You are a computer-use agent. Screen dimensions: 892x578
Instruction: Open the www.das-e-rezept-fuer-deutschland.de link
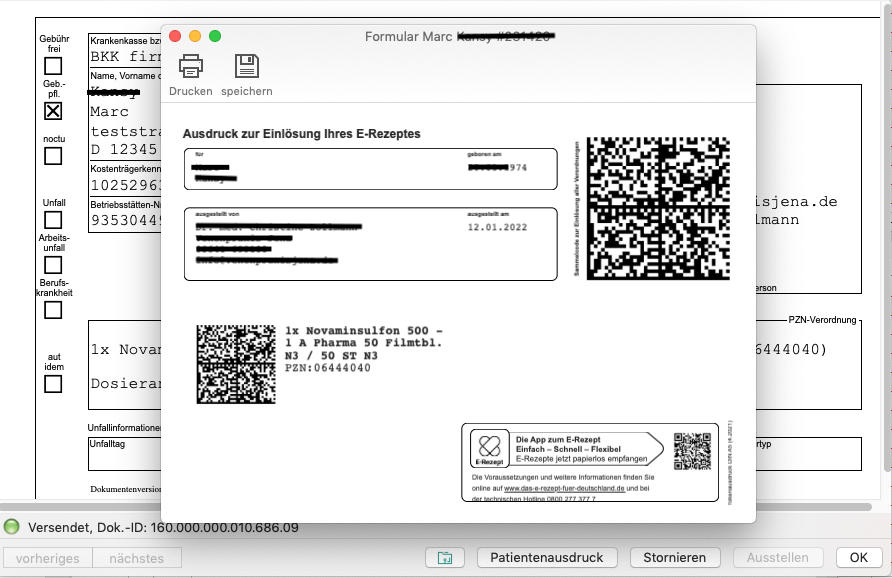[x=564, y=488]
